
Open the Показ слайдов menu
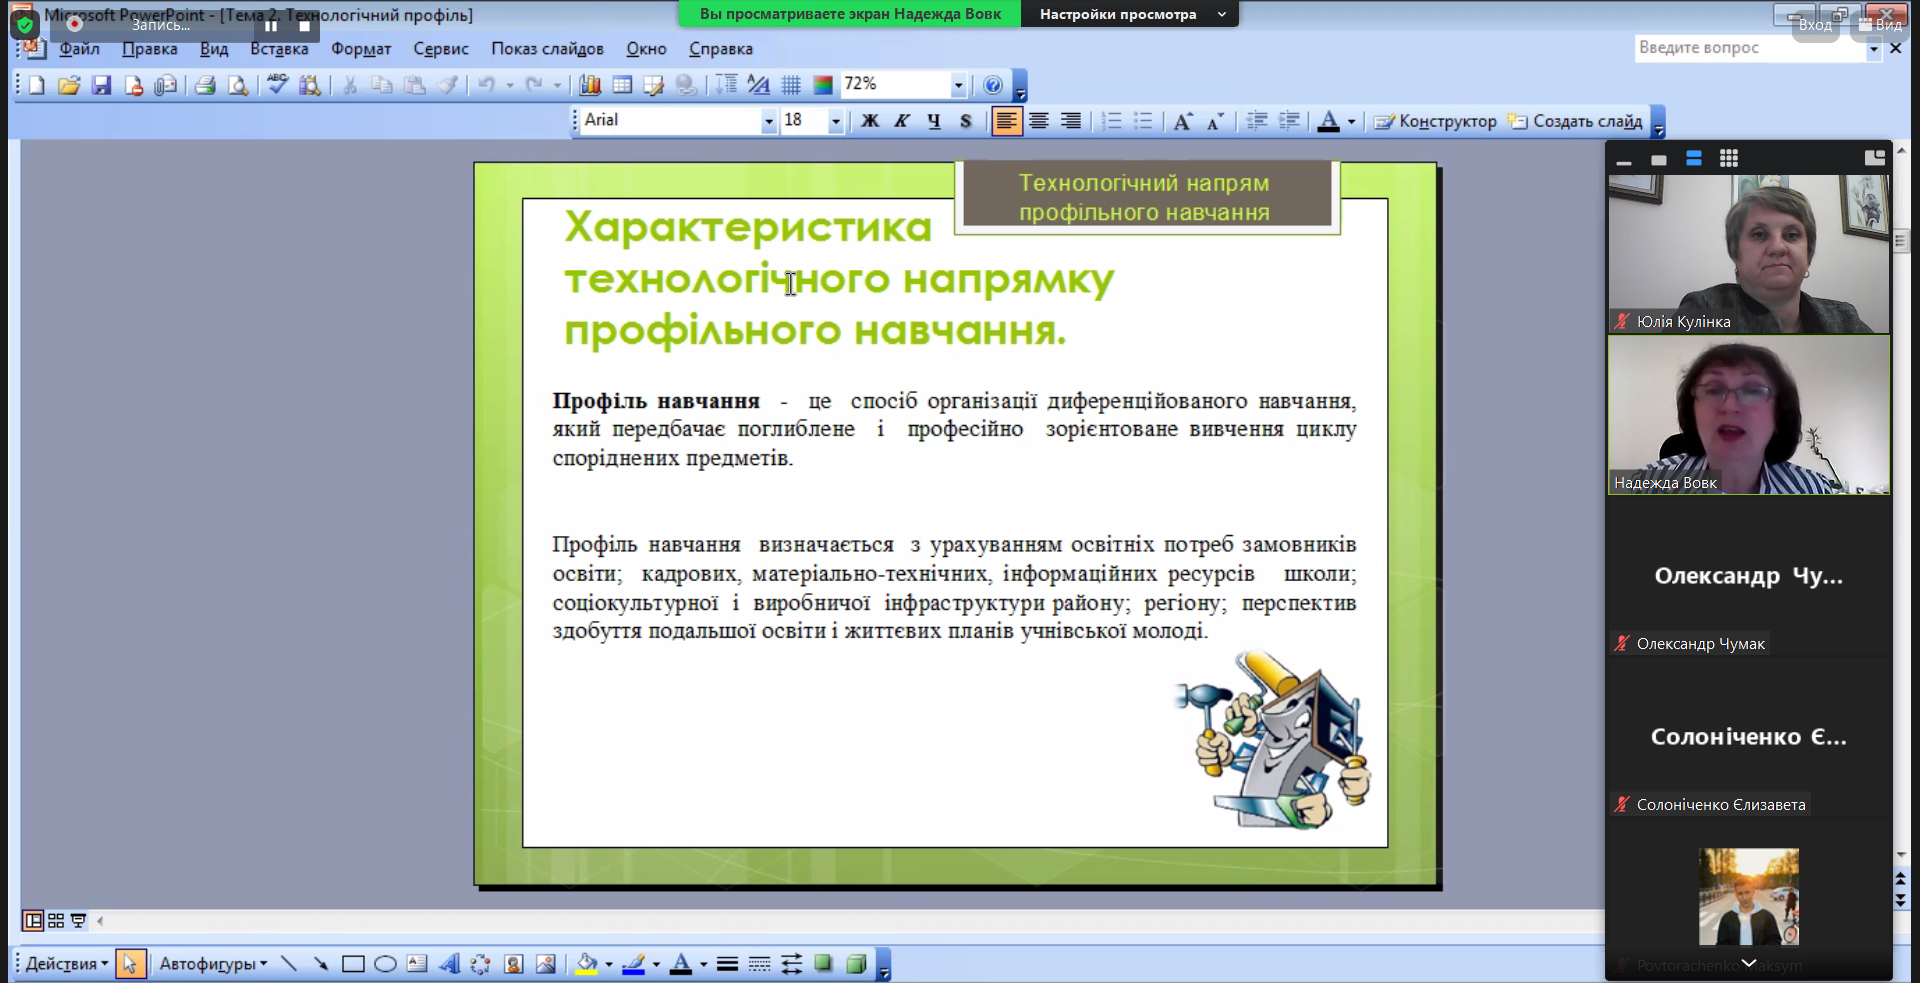[547, 49]
